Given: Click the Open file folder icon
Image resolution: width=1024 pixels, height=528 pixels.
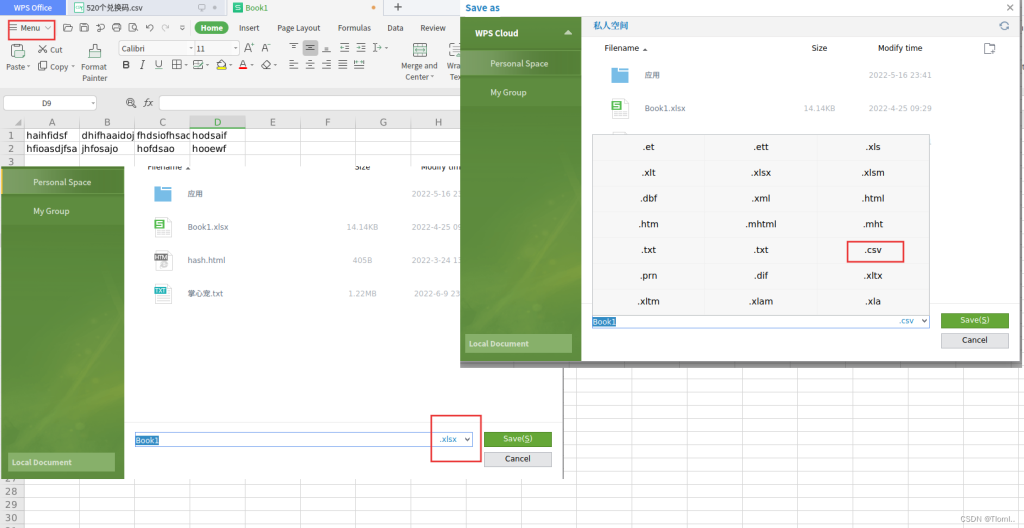Looking at the screenshot, I should point(68,28).
